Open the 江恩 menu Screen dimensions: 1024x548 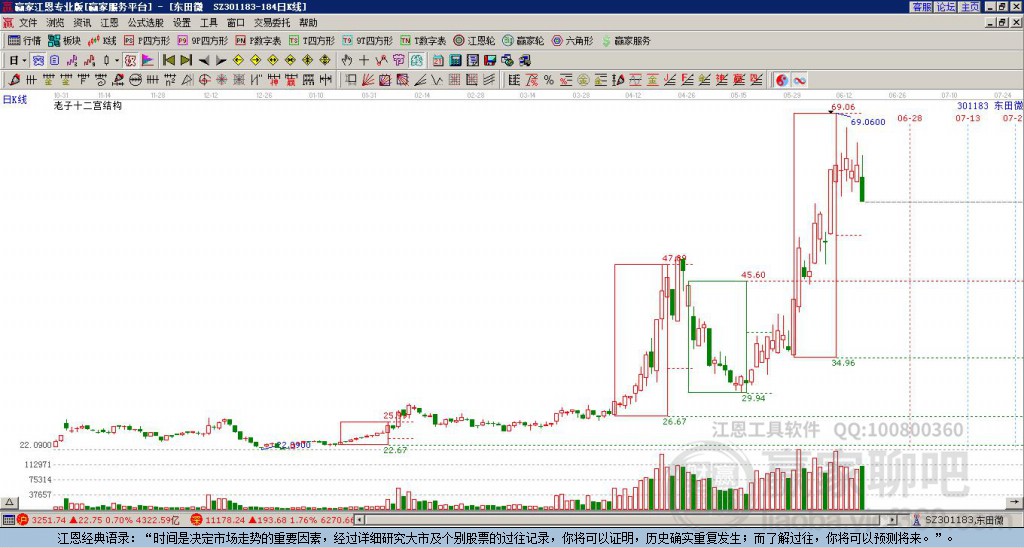coord(109,23)
